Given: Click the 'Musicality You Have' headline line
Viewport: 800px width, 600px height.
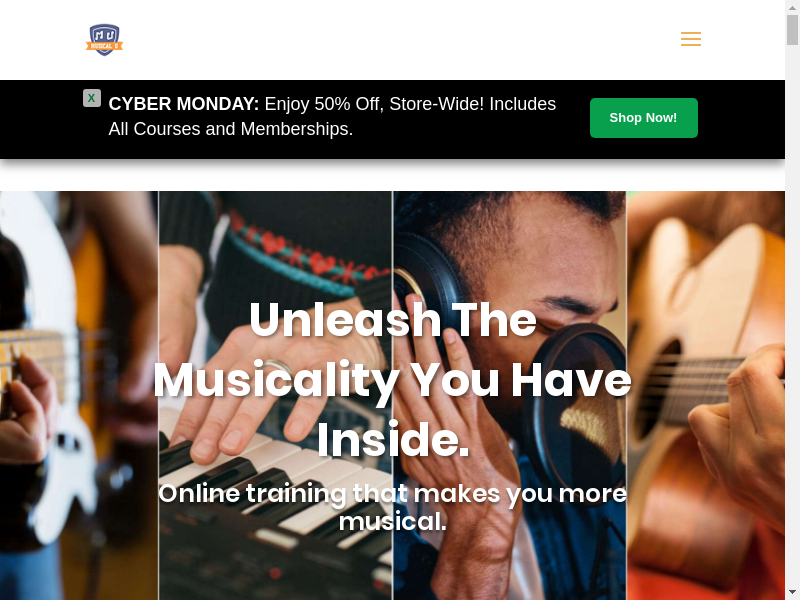Looking at the screenshot, I should [x=392, y=380].
